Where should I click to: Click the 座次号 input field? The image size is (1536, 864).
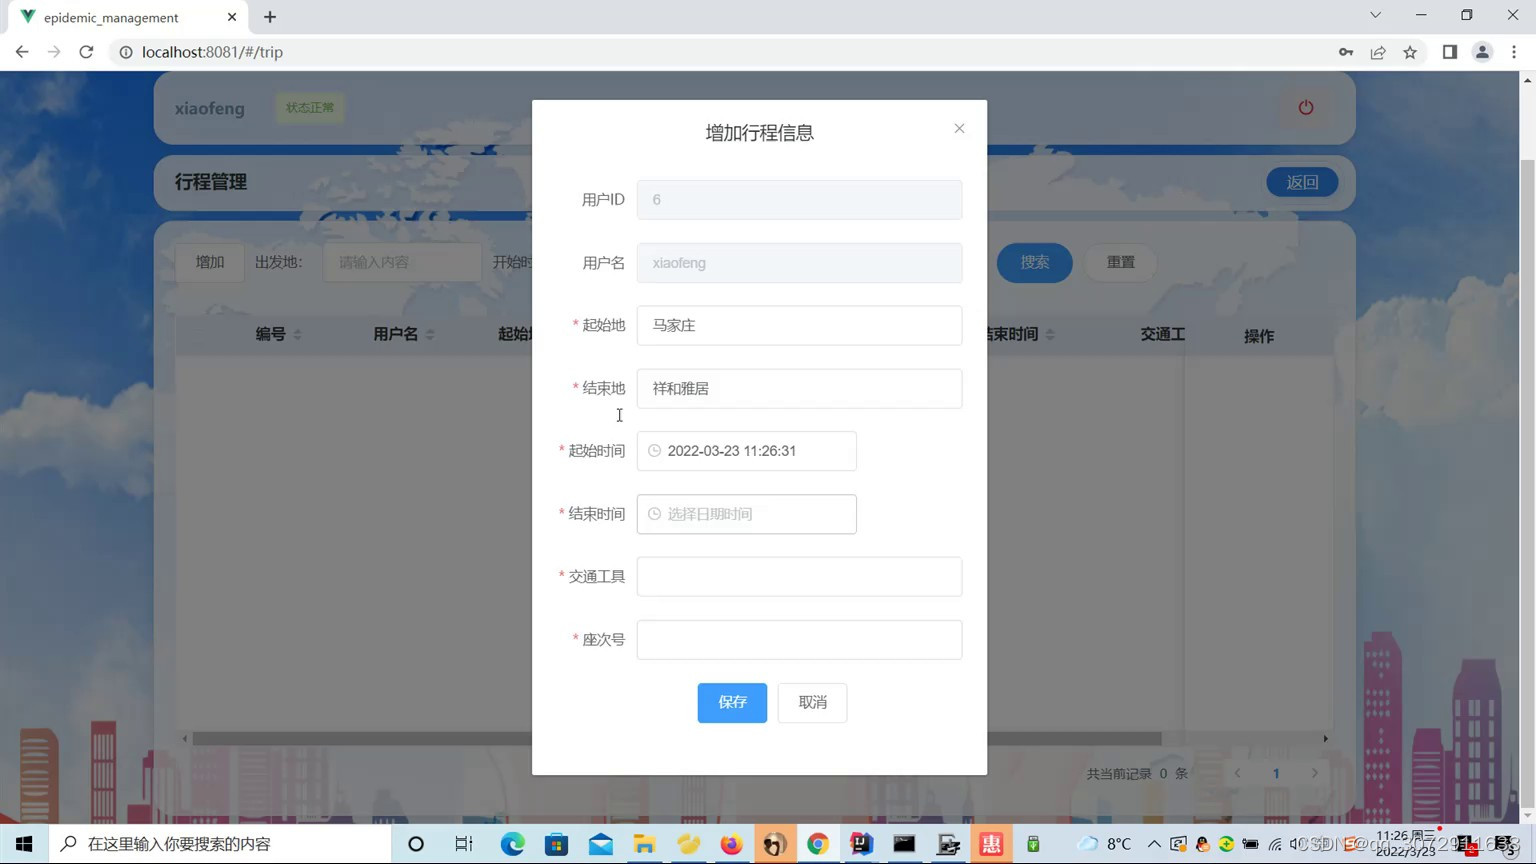point(799,639)
